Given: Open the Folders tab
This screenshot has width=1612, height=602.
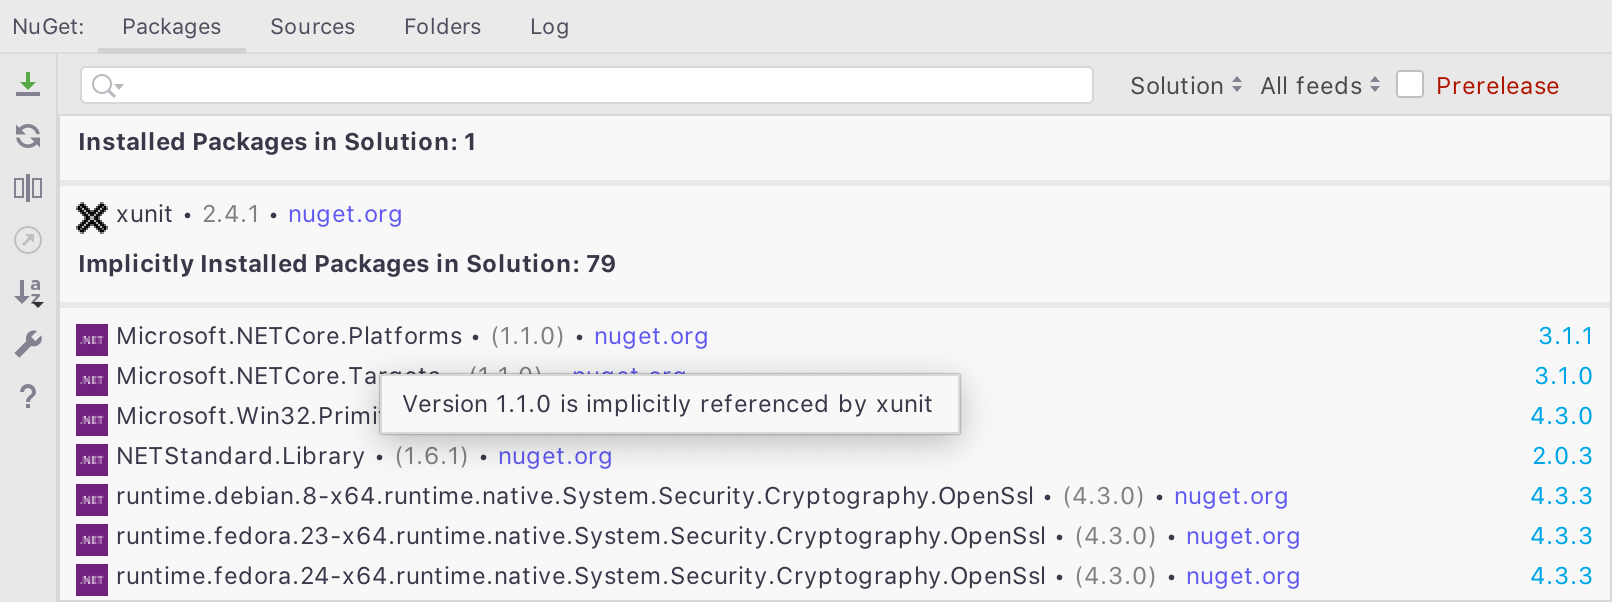Looking at the screenshot, I should pos(443,27).
